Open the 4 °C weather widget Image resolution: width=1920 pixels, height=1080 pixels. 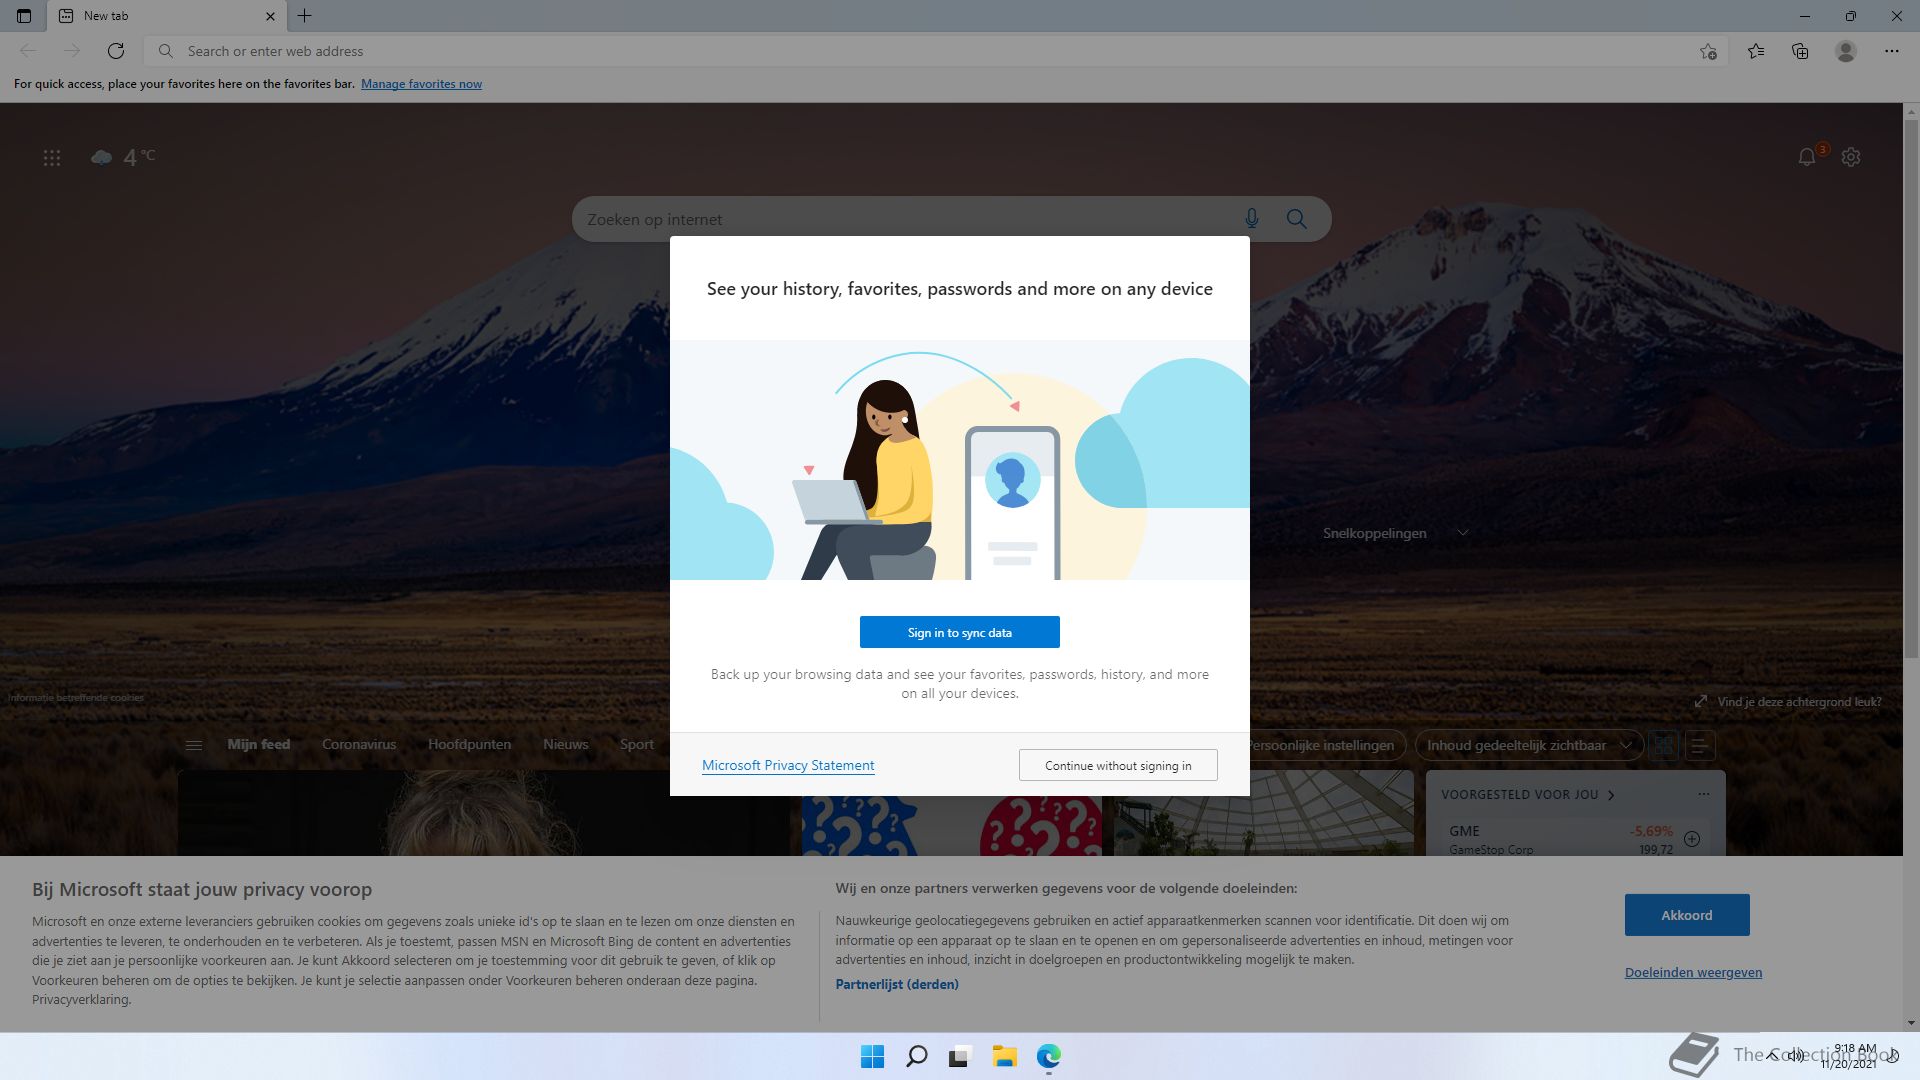click(x=123, y=157)
